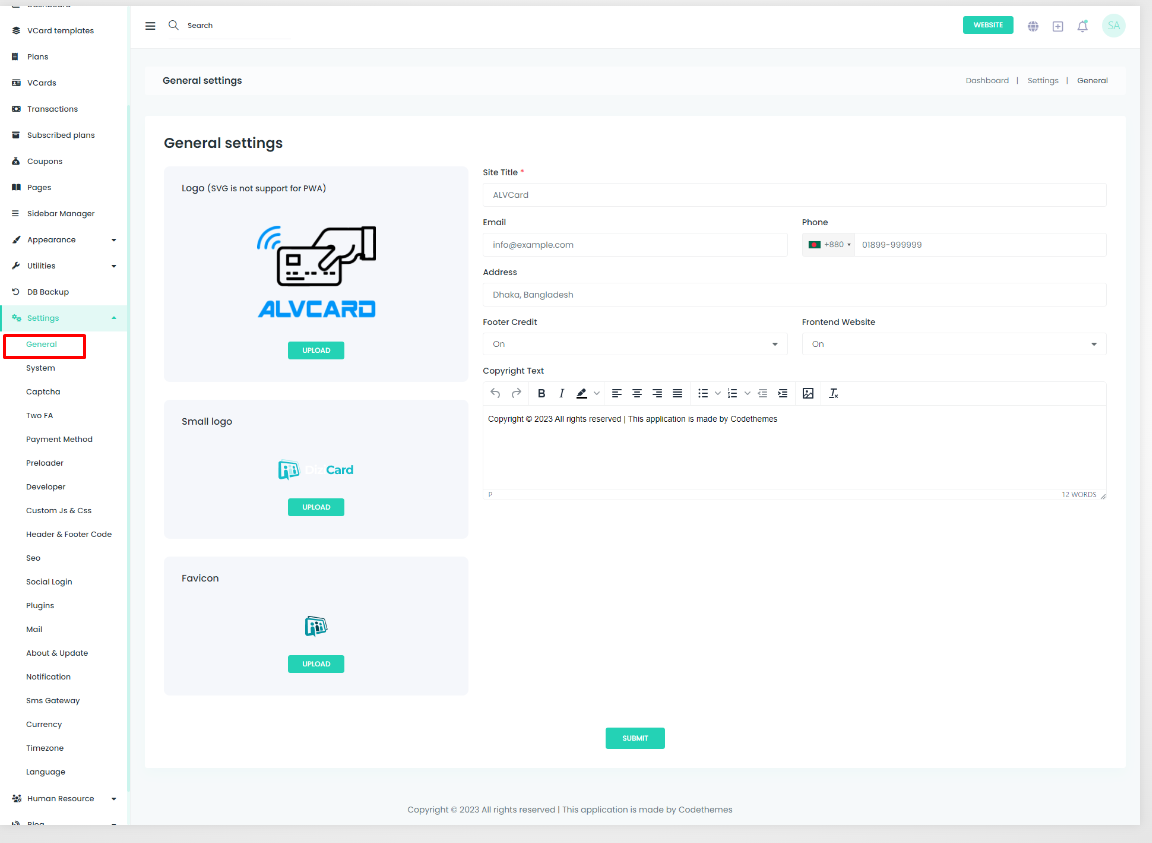Open the phone country code selector
Screen dimensions: 1152x843
(829, 245)
